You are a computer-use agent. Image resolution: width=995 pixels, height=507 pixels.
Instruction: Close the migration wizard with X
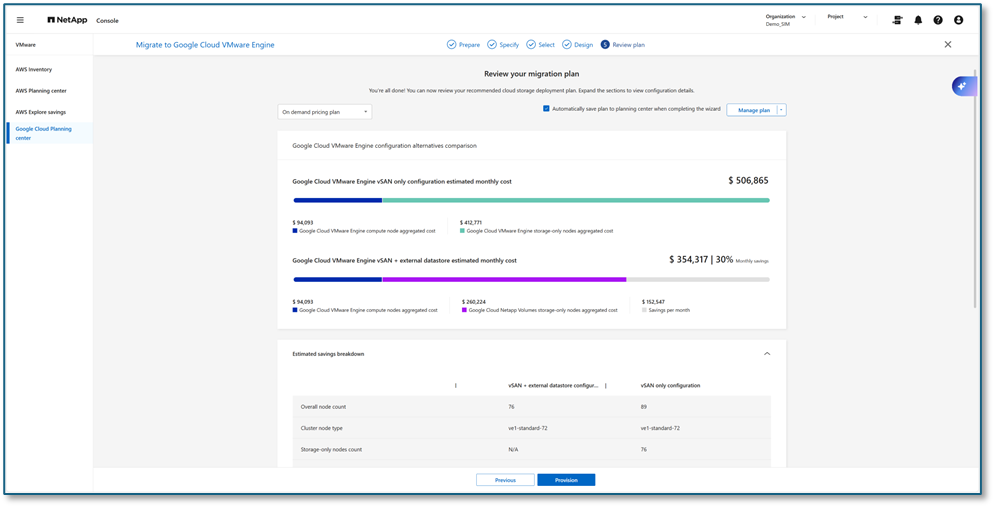click(x=948, y=44)
